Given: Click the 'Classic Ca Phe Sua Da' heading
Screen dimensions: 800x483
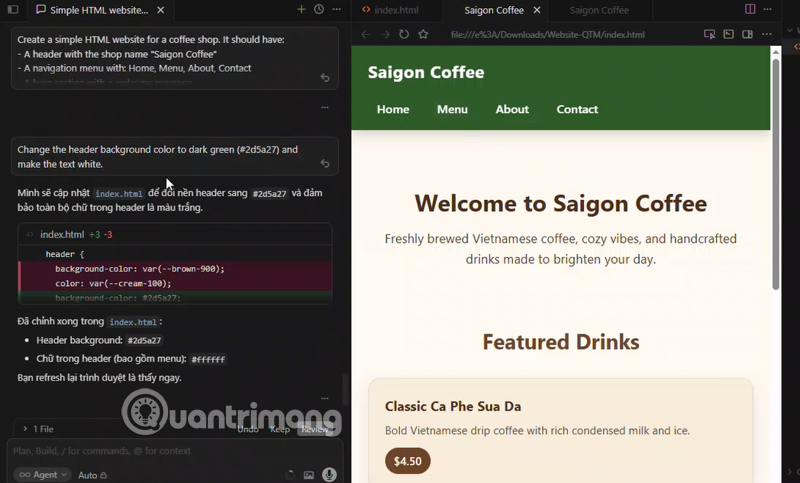Looking at the screenshot, I should (453, 406).
